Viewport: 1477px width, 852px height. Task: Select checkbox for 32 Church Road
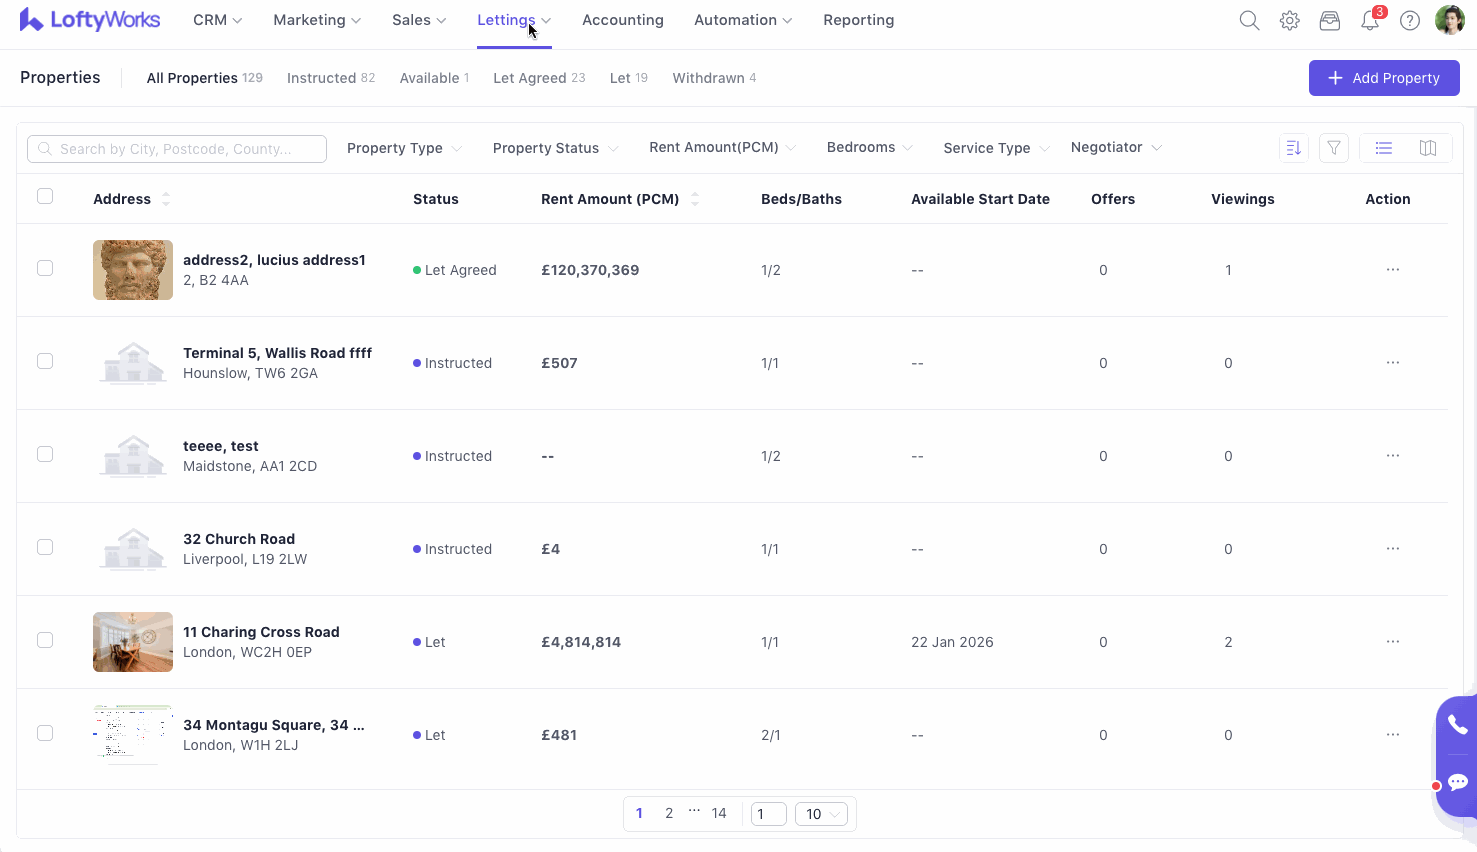pos(45,547)
